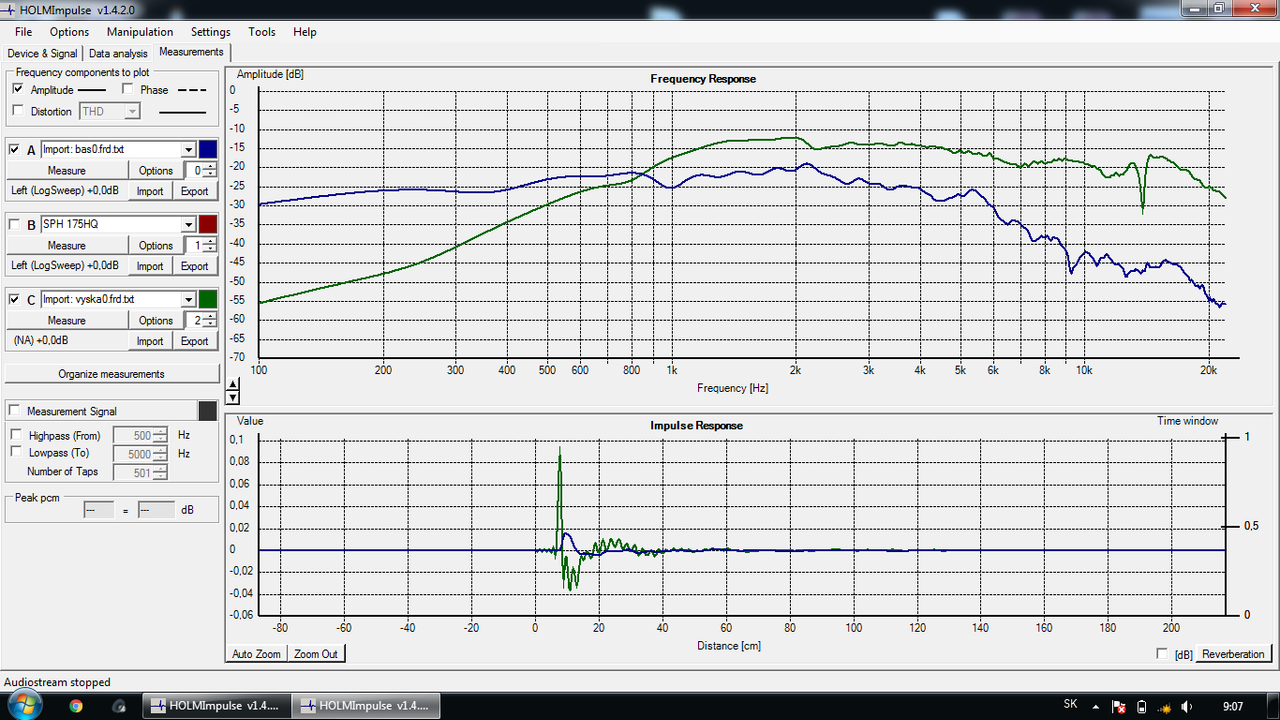Click the blue color swatch for A
Screen dimensions: 1280x720
208,149
